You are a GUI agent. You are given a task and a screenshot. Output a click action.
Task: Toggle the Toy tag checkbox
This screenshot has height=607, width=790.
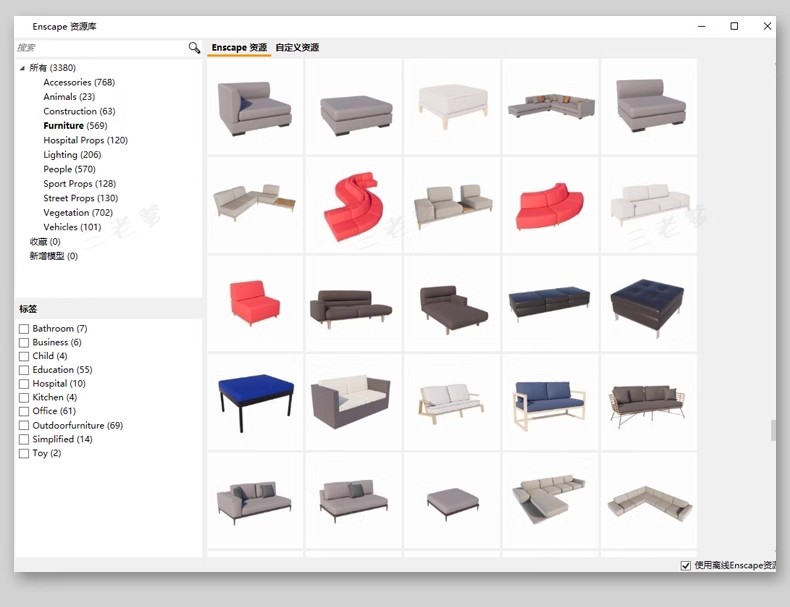pyautogui.click(x=24, y=453)
